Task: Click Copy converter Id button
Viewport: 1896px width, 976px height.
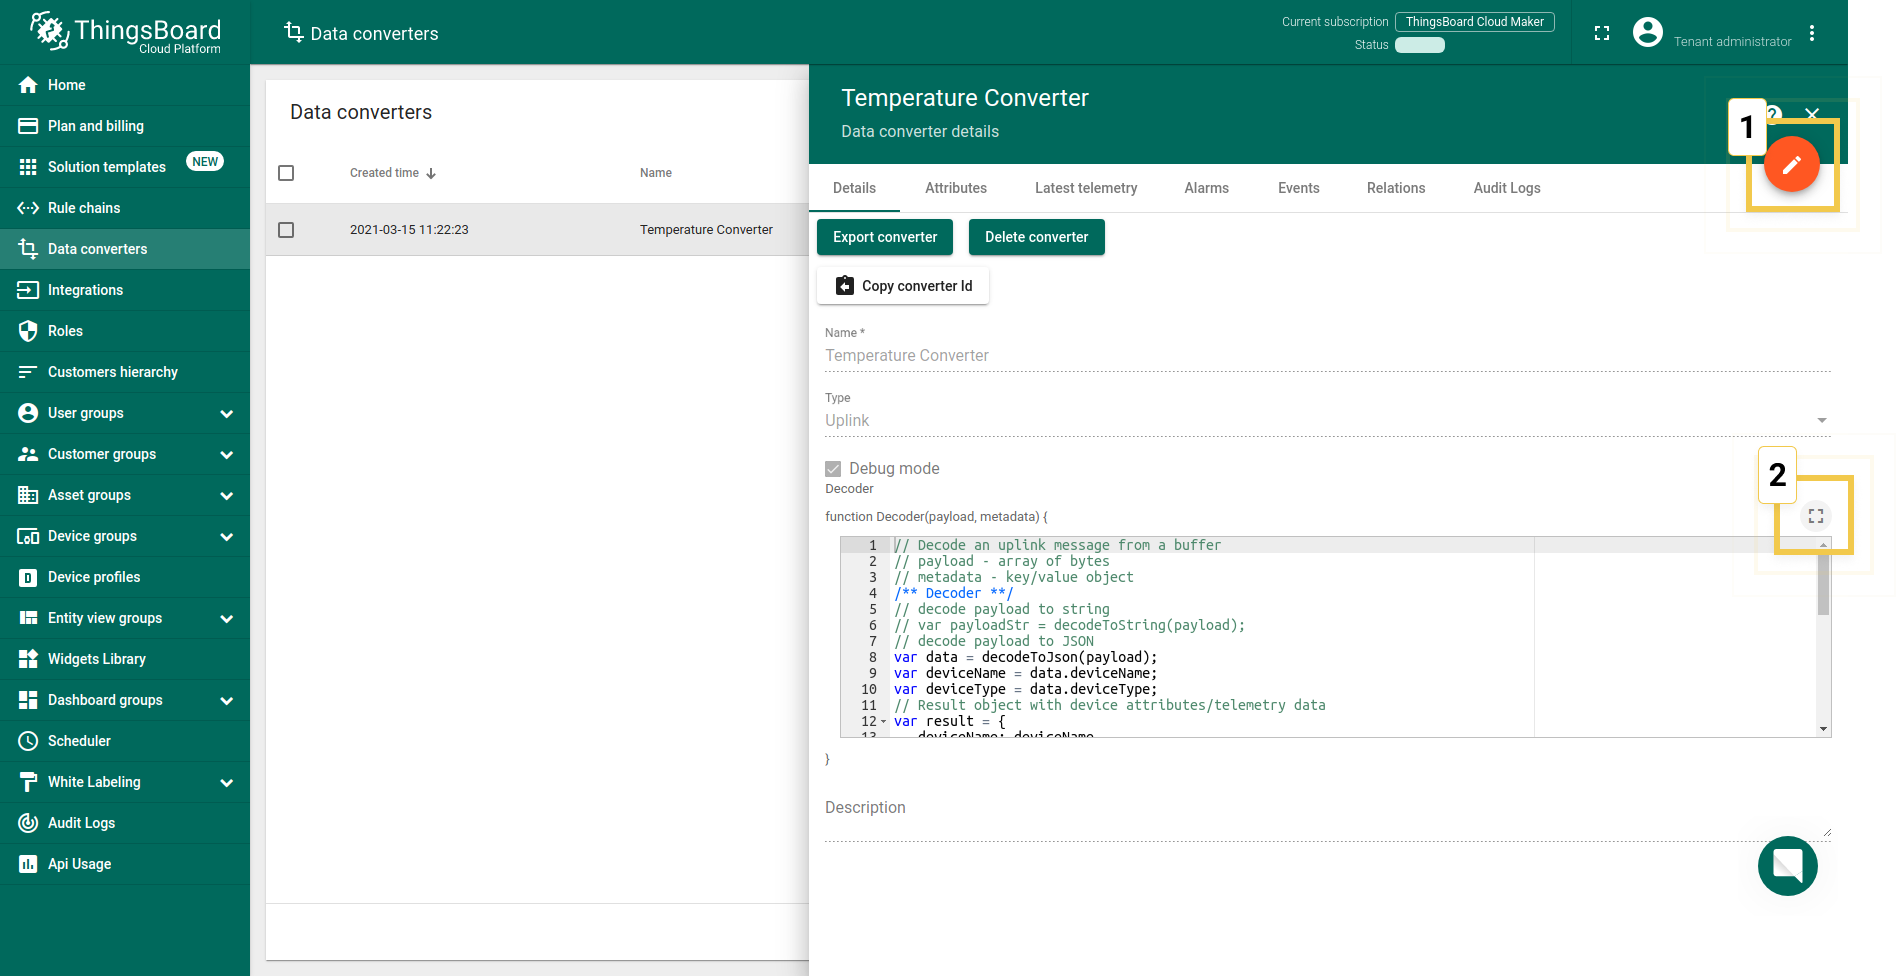Action: pyautogui.click(x=903, y=286)
